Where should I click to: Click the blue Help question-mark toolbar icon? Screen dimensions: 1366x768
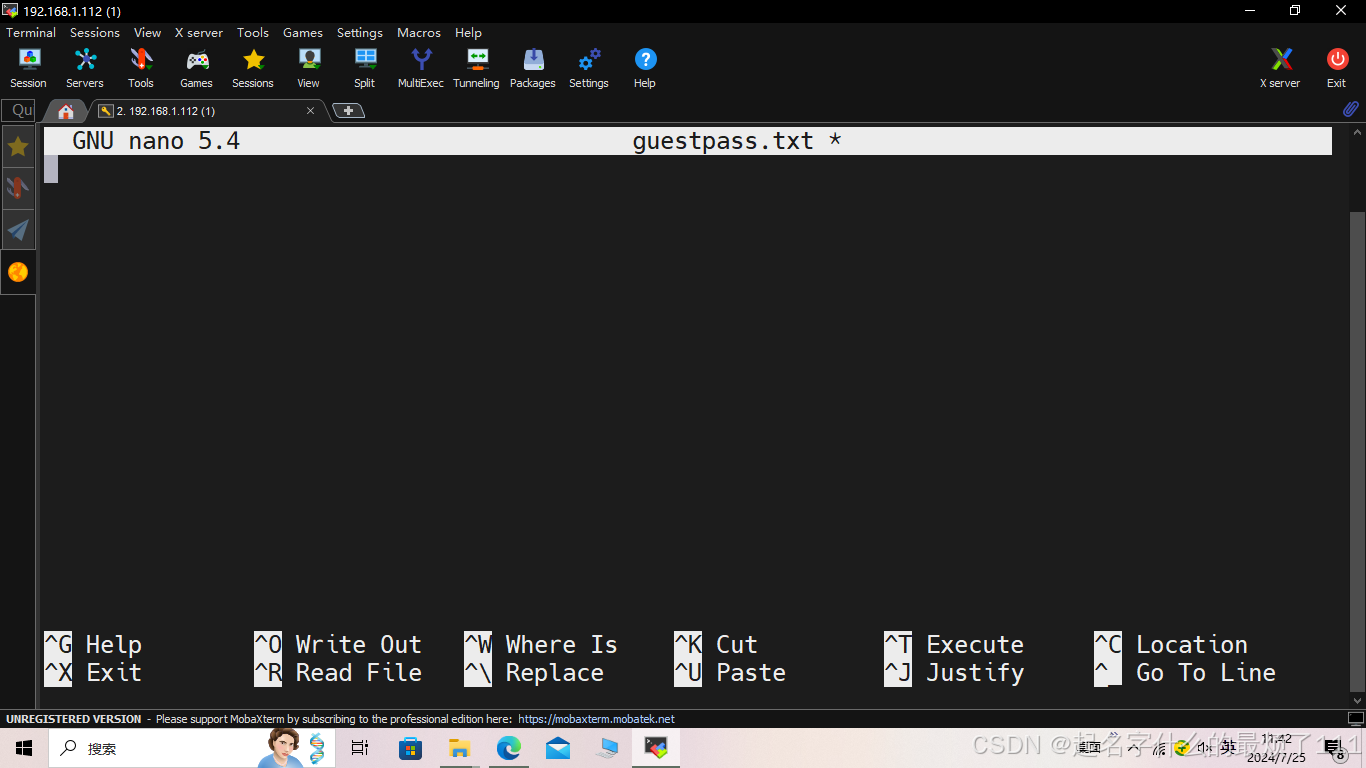645,68
